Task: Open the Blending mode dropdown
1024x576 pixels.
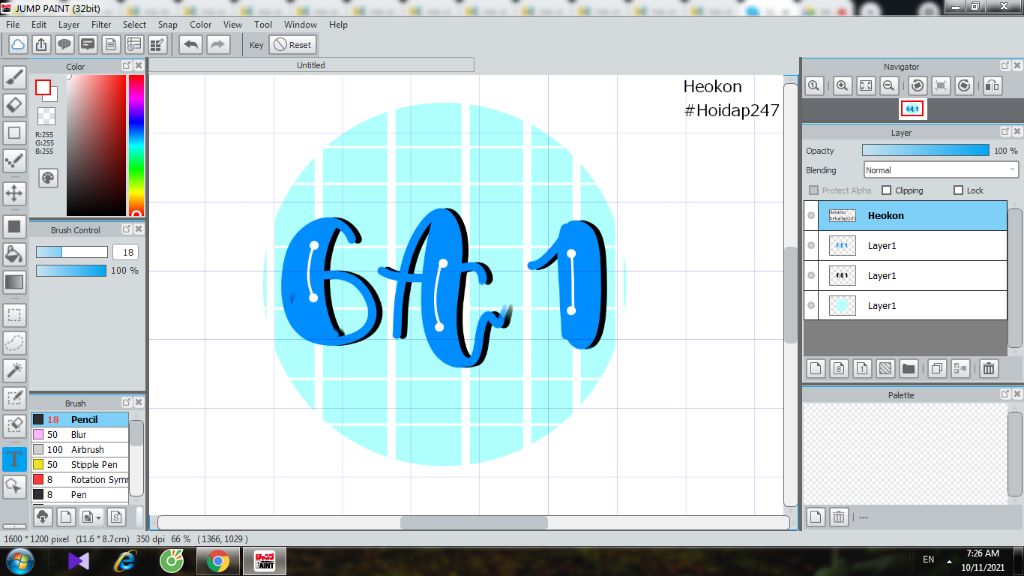Action: tap(940, 170)
